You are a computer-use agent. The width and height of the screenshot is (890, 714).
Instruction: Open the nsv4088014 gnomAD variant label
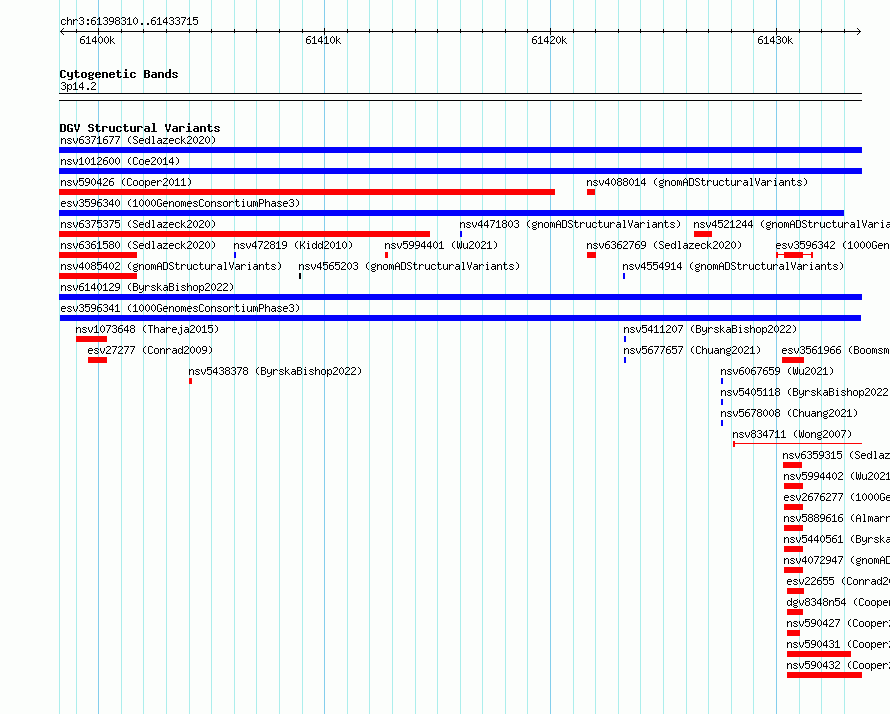click(x=697, y=182)
